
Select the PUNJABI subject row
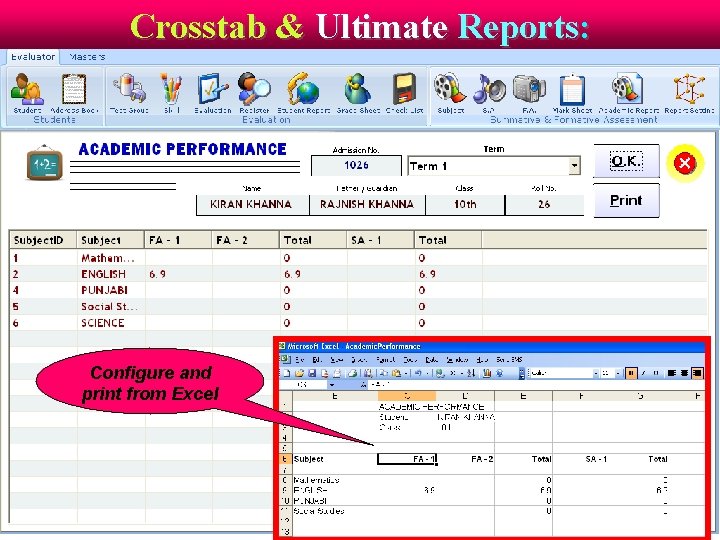coord(358,290)
